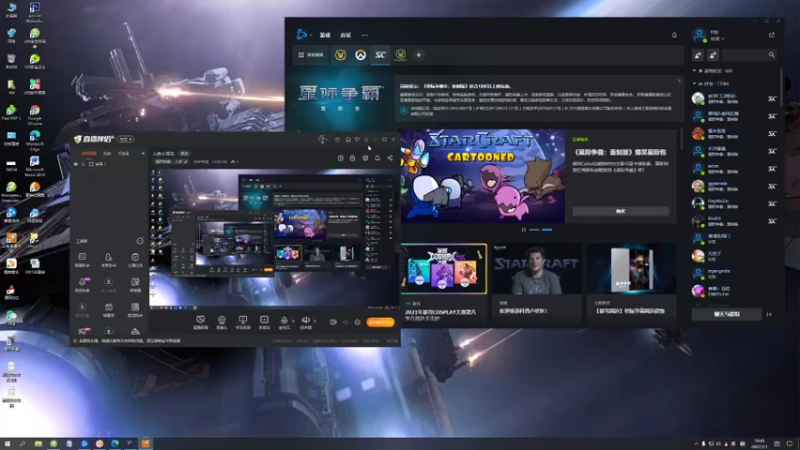Focus the friends search field

(750, 55)
